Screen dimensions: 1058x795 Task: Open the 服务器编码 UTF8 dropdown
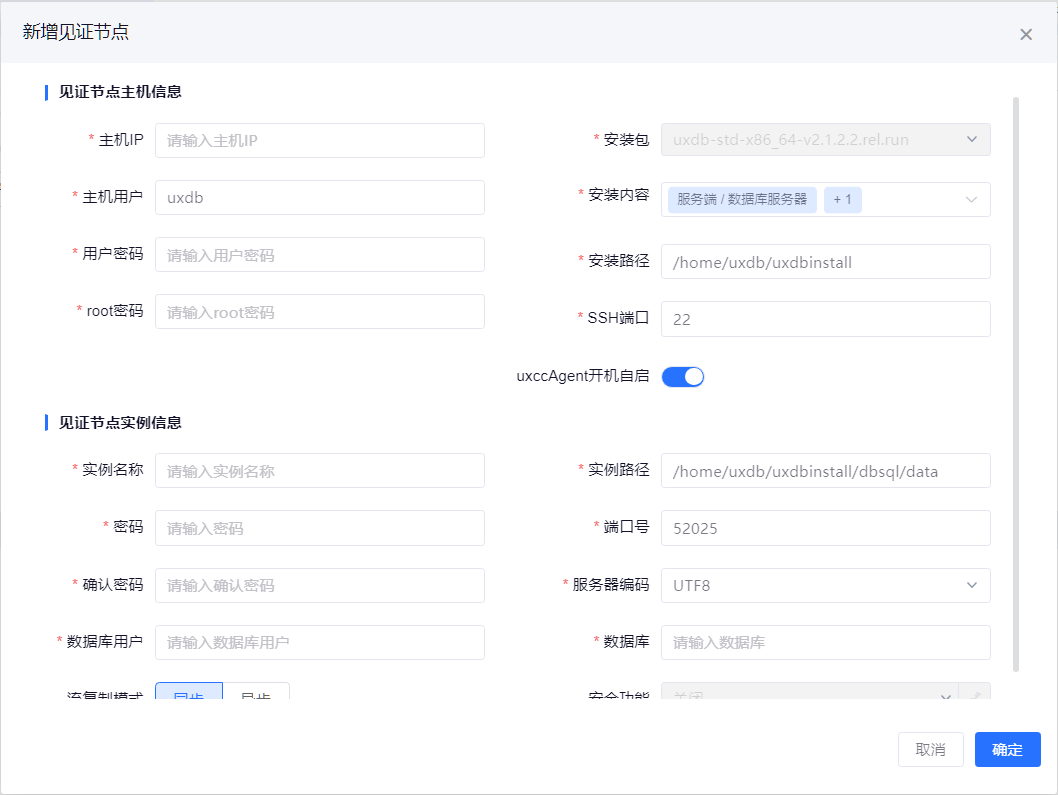tap(970, 585)
